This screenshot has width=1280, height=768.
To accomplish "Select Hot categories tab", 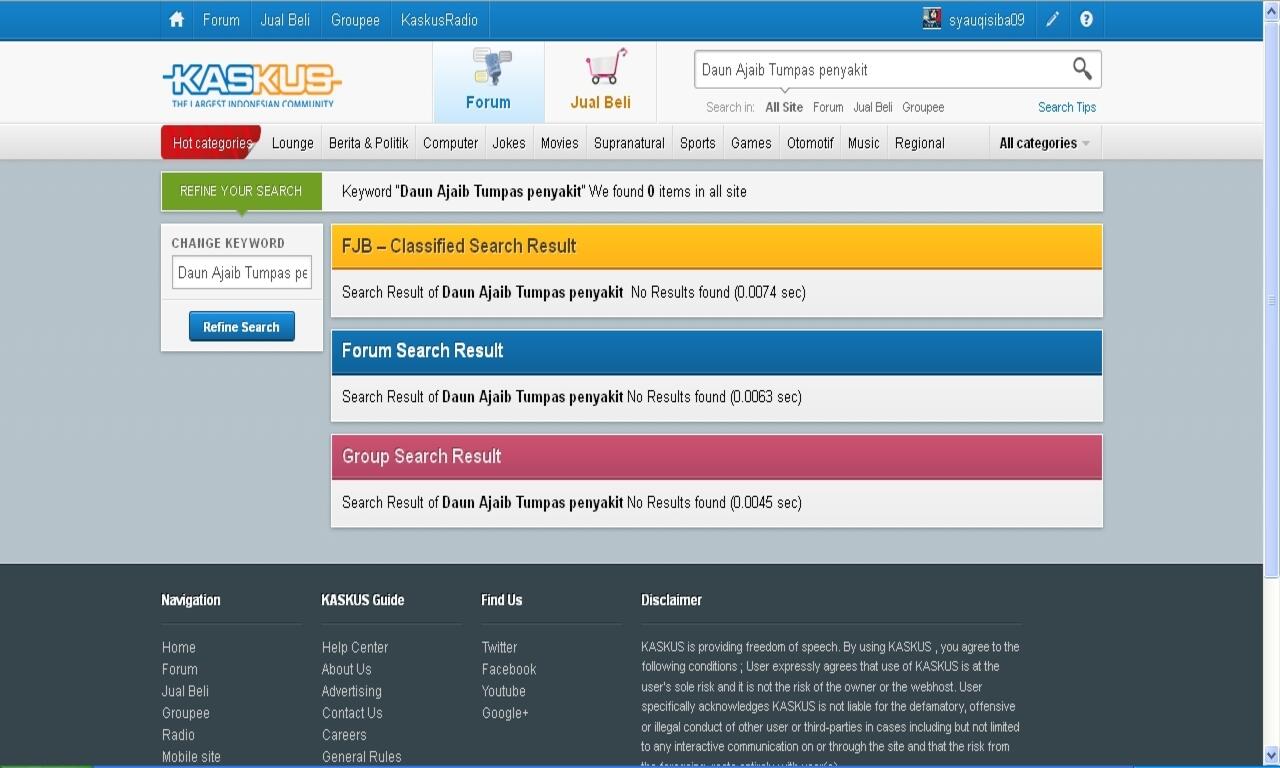I will click(x=212, y=143).
